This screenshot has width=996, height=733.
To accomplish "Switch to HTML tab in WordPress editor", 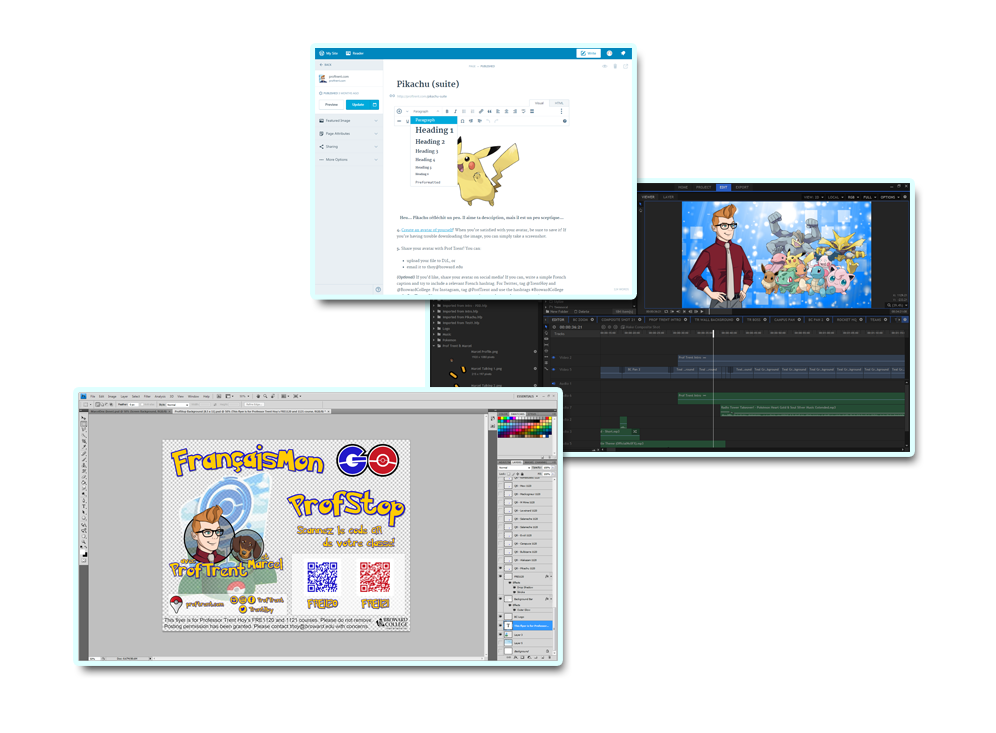I will [x=559, y=103].
